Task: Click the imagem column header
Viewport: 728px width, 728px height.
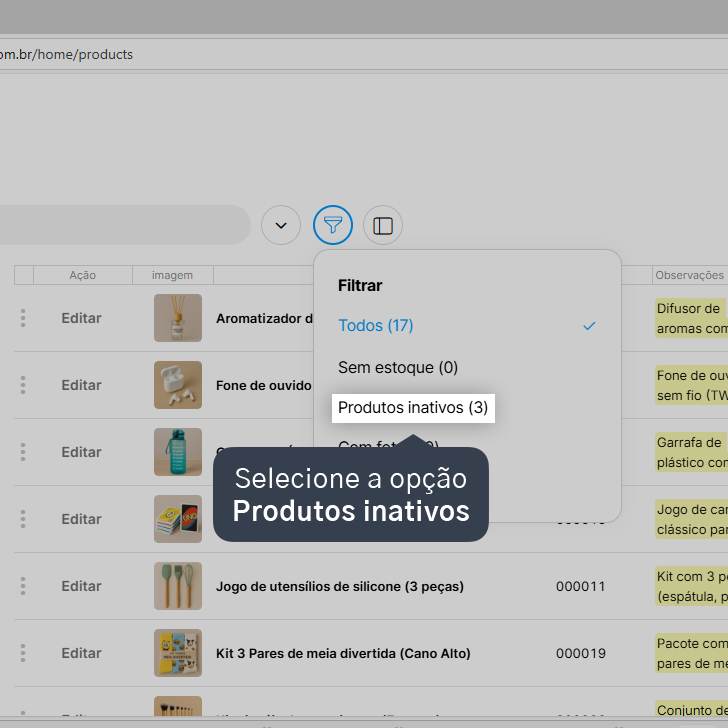Action: [x=172, y=275]
